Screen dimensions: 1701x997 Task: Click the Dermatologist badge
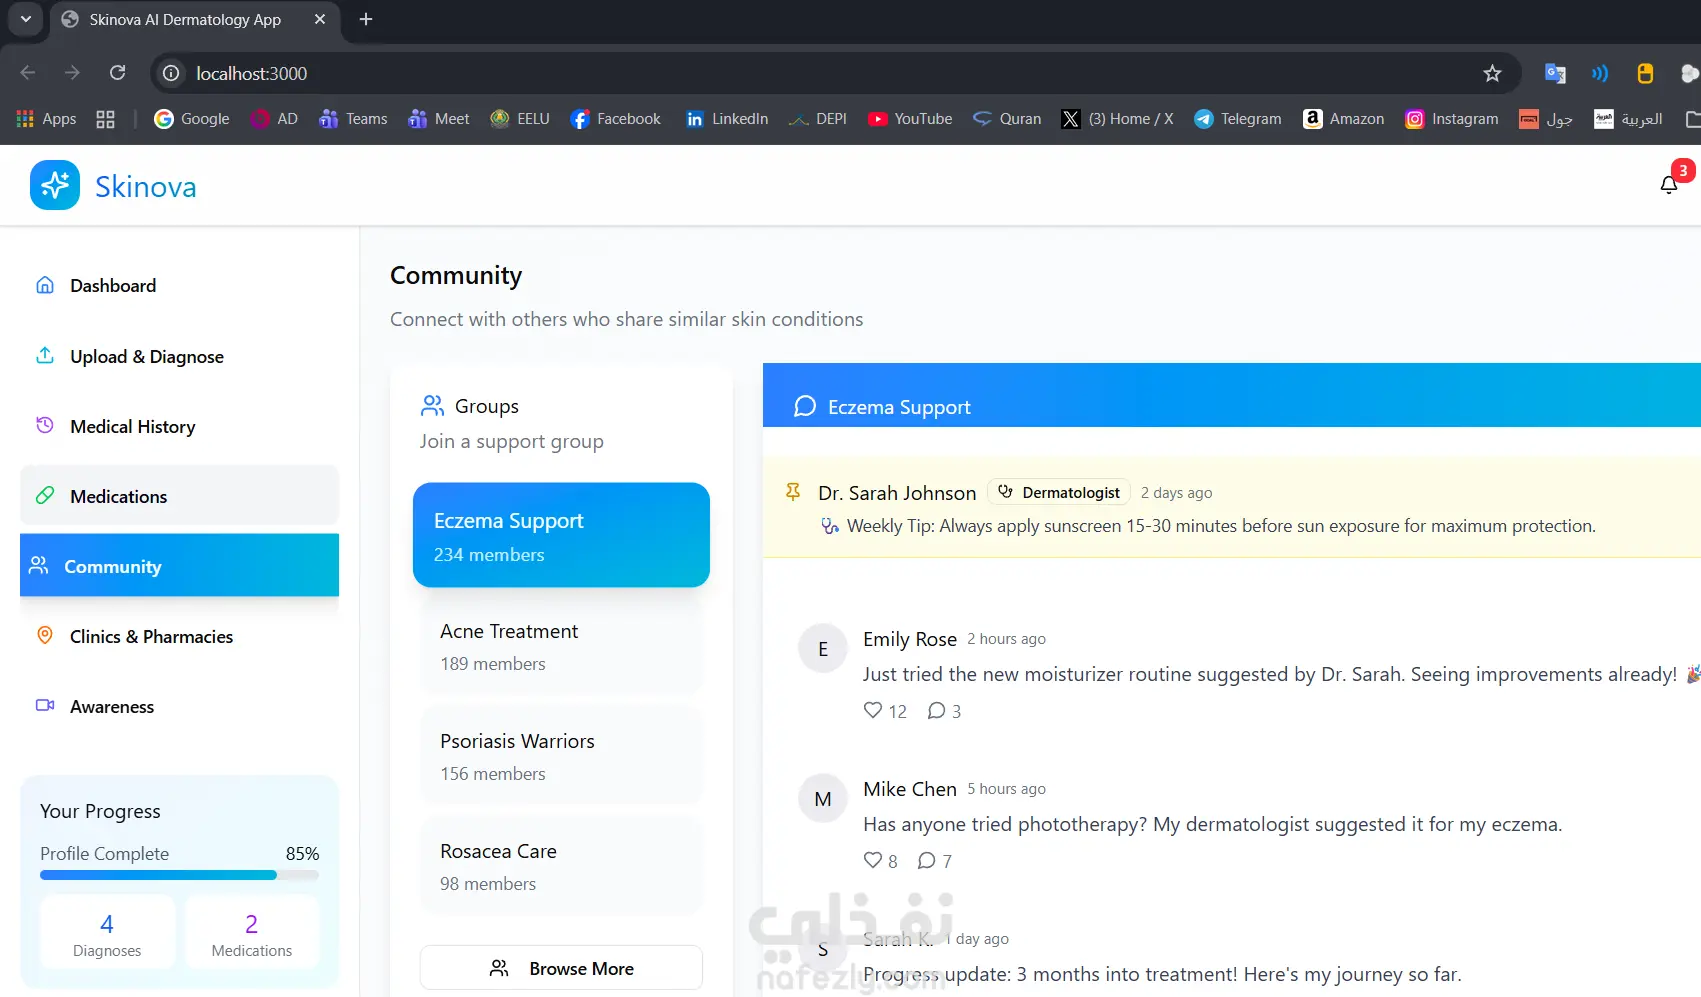pyautogui.click(x=1059, y=492)
